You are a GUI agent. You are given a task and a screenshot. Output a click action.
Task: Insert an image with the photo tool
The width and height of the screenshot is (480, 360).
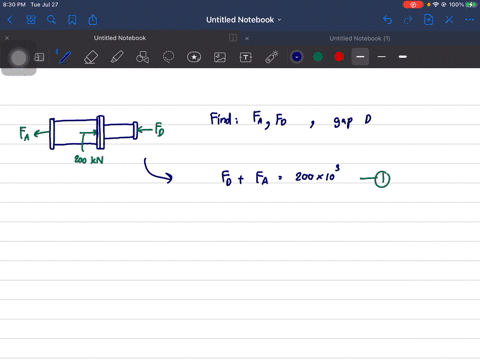[220, 57]
